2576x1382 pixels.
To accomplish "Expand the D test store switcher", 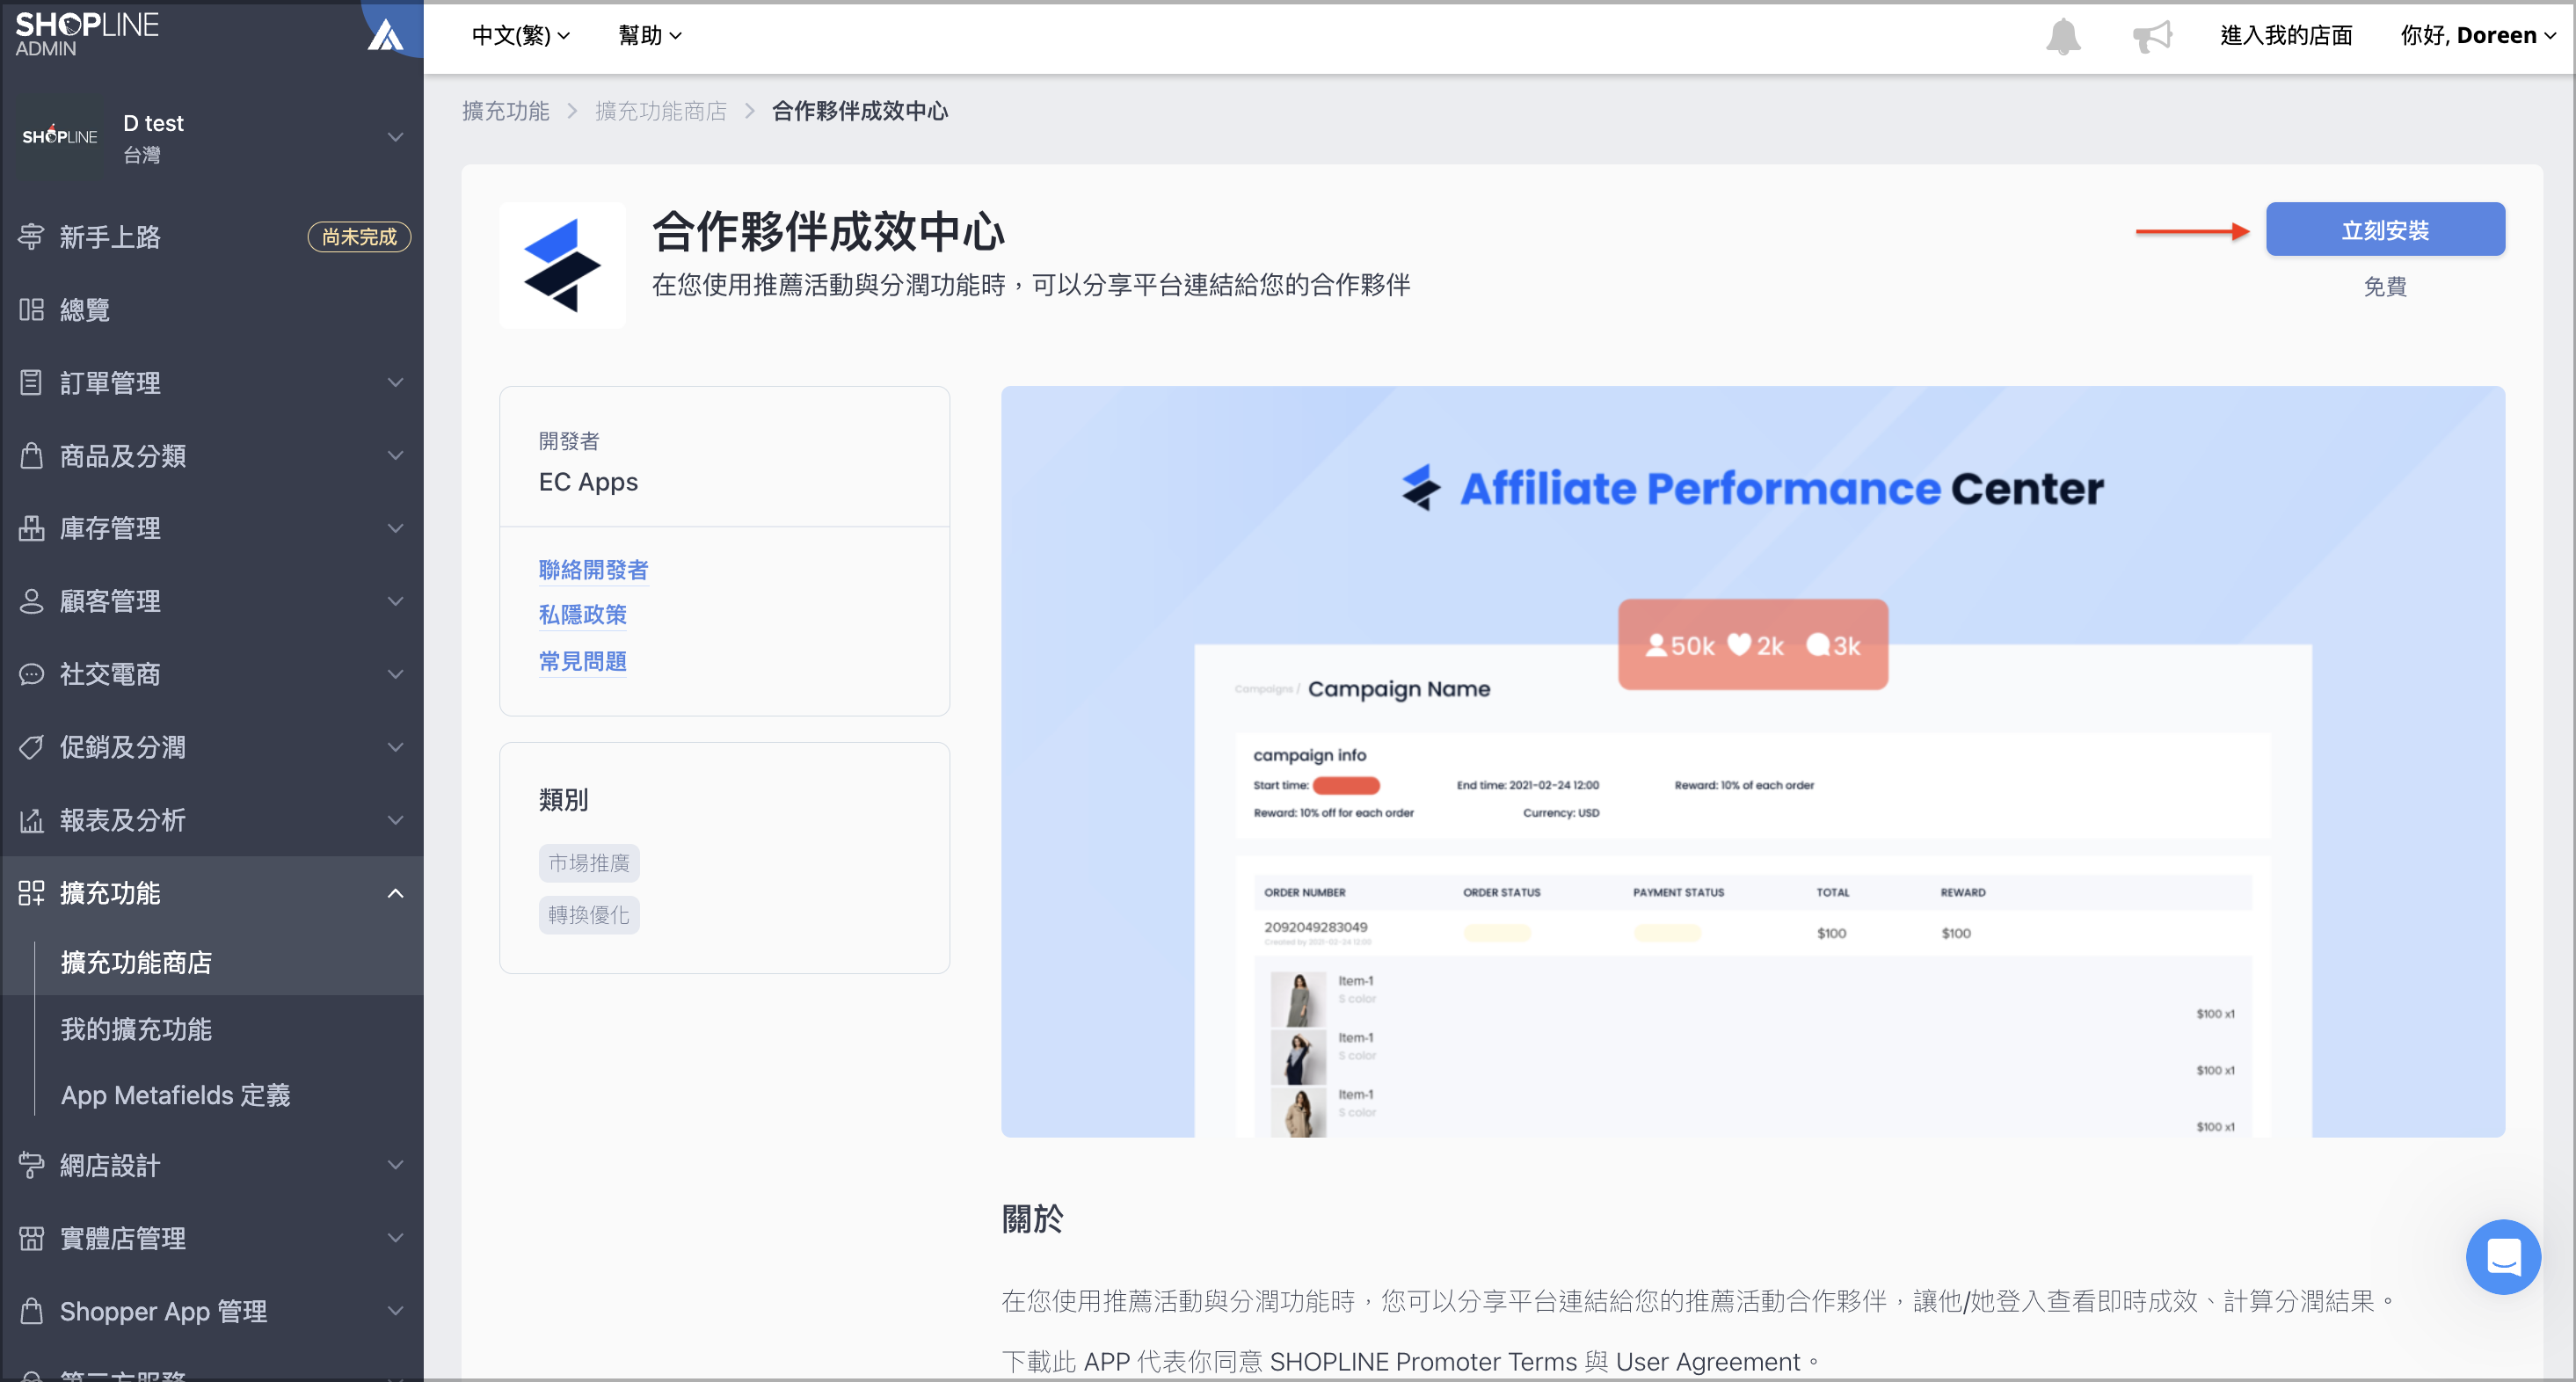I will [x=396, y=137].
